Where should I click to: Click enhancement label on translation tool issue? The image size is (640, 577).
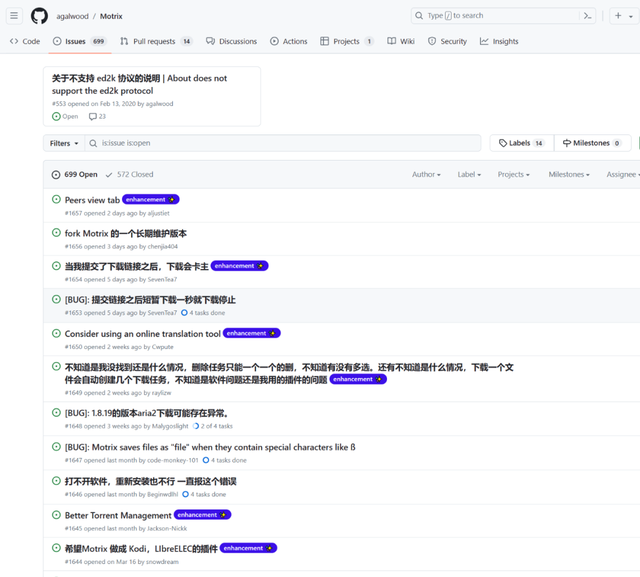(x=251, y=333)
